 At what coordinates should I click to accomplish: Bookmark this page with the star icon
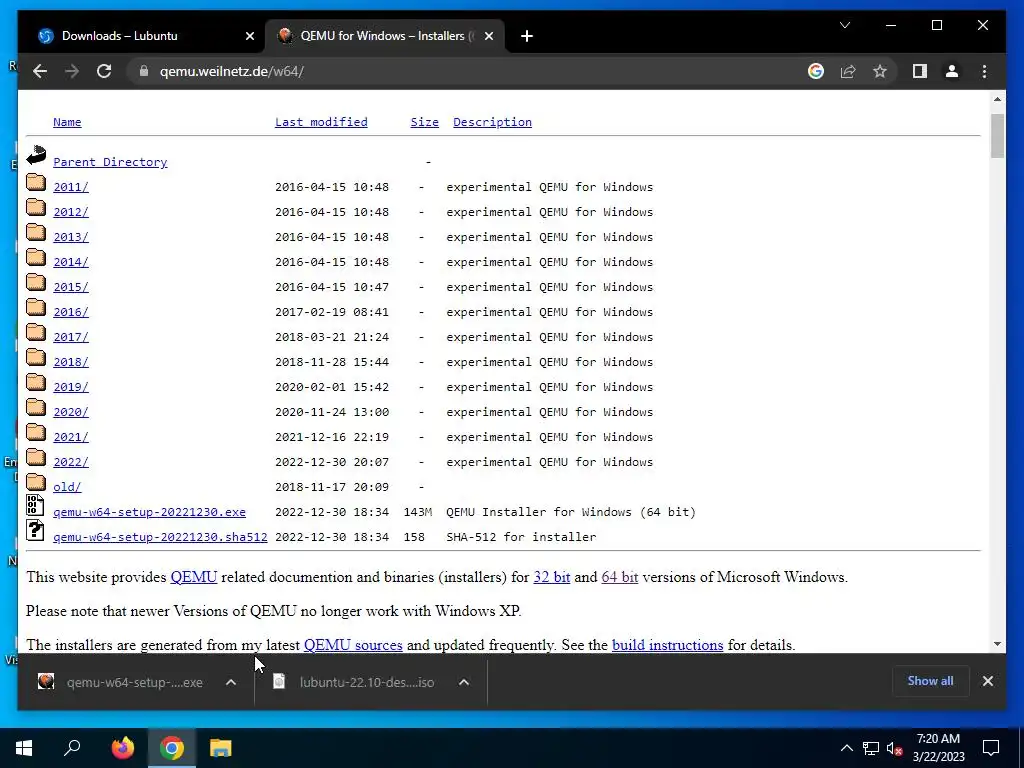pos(880,71)
